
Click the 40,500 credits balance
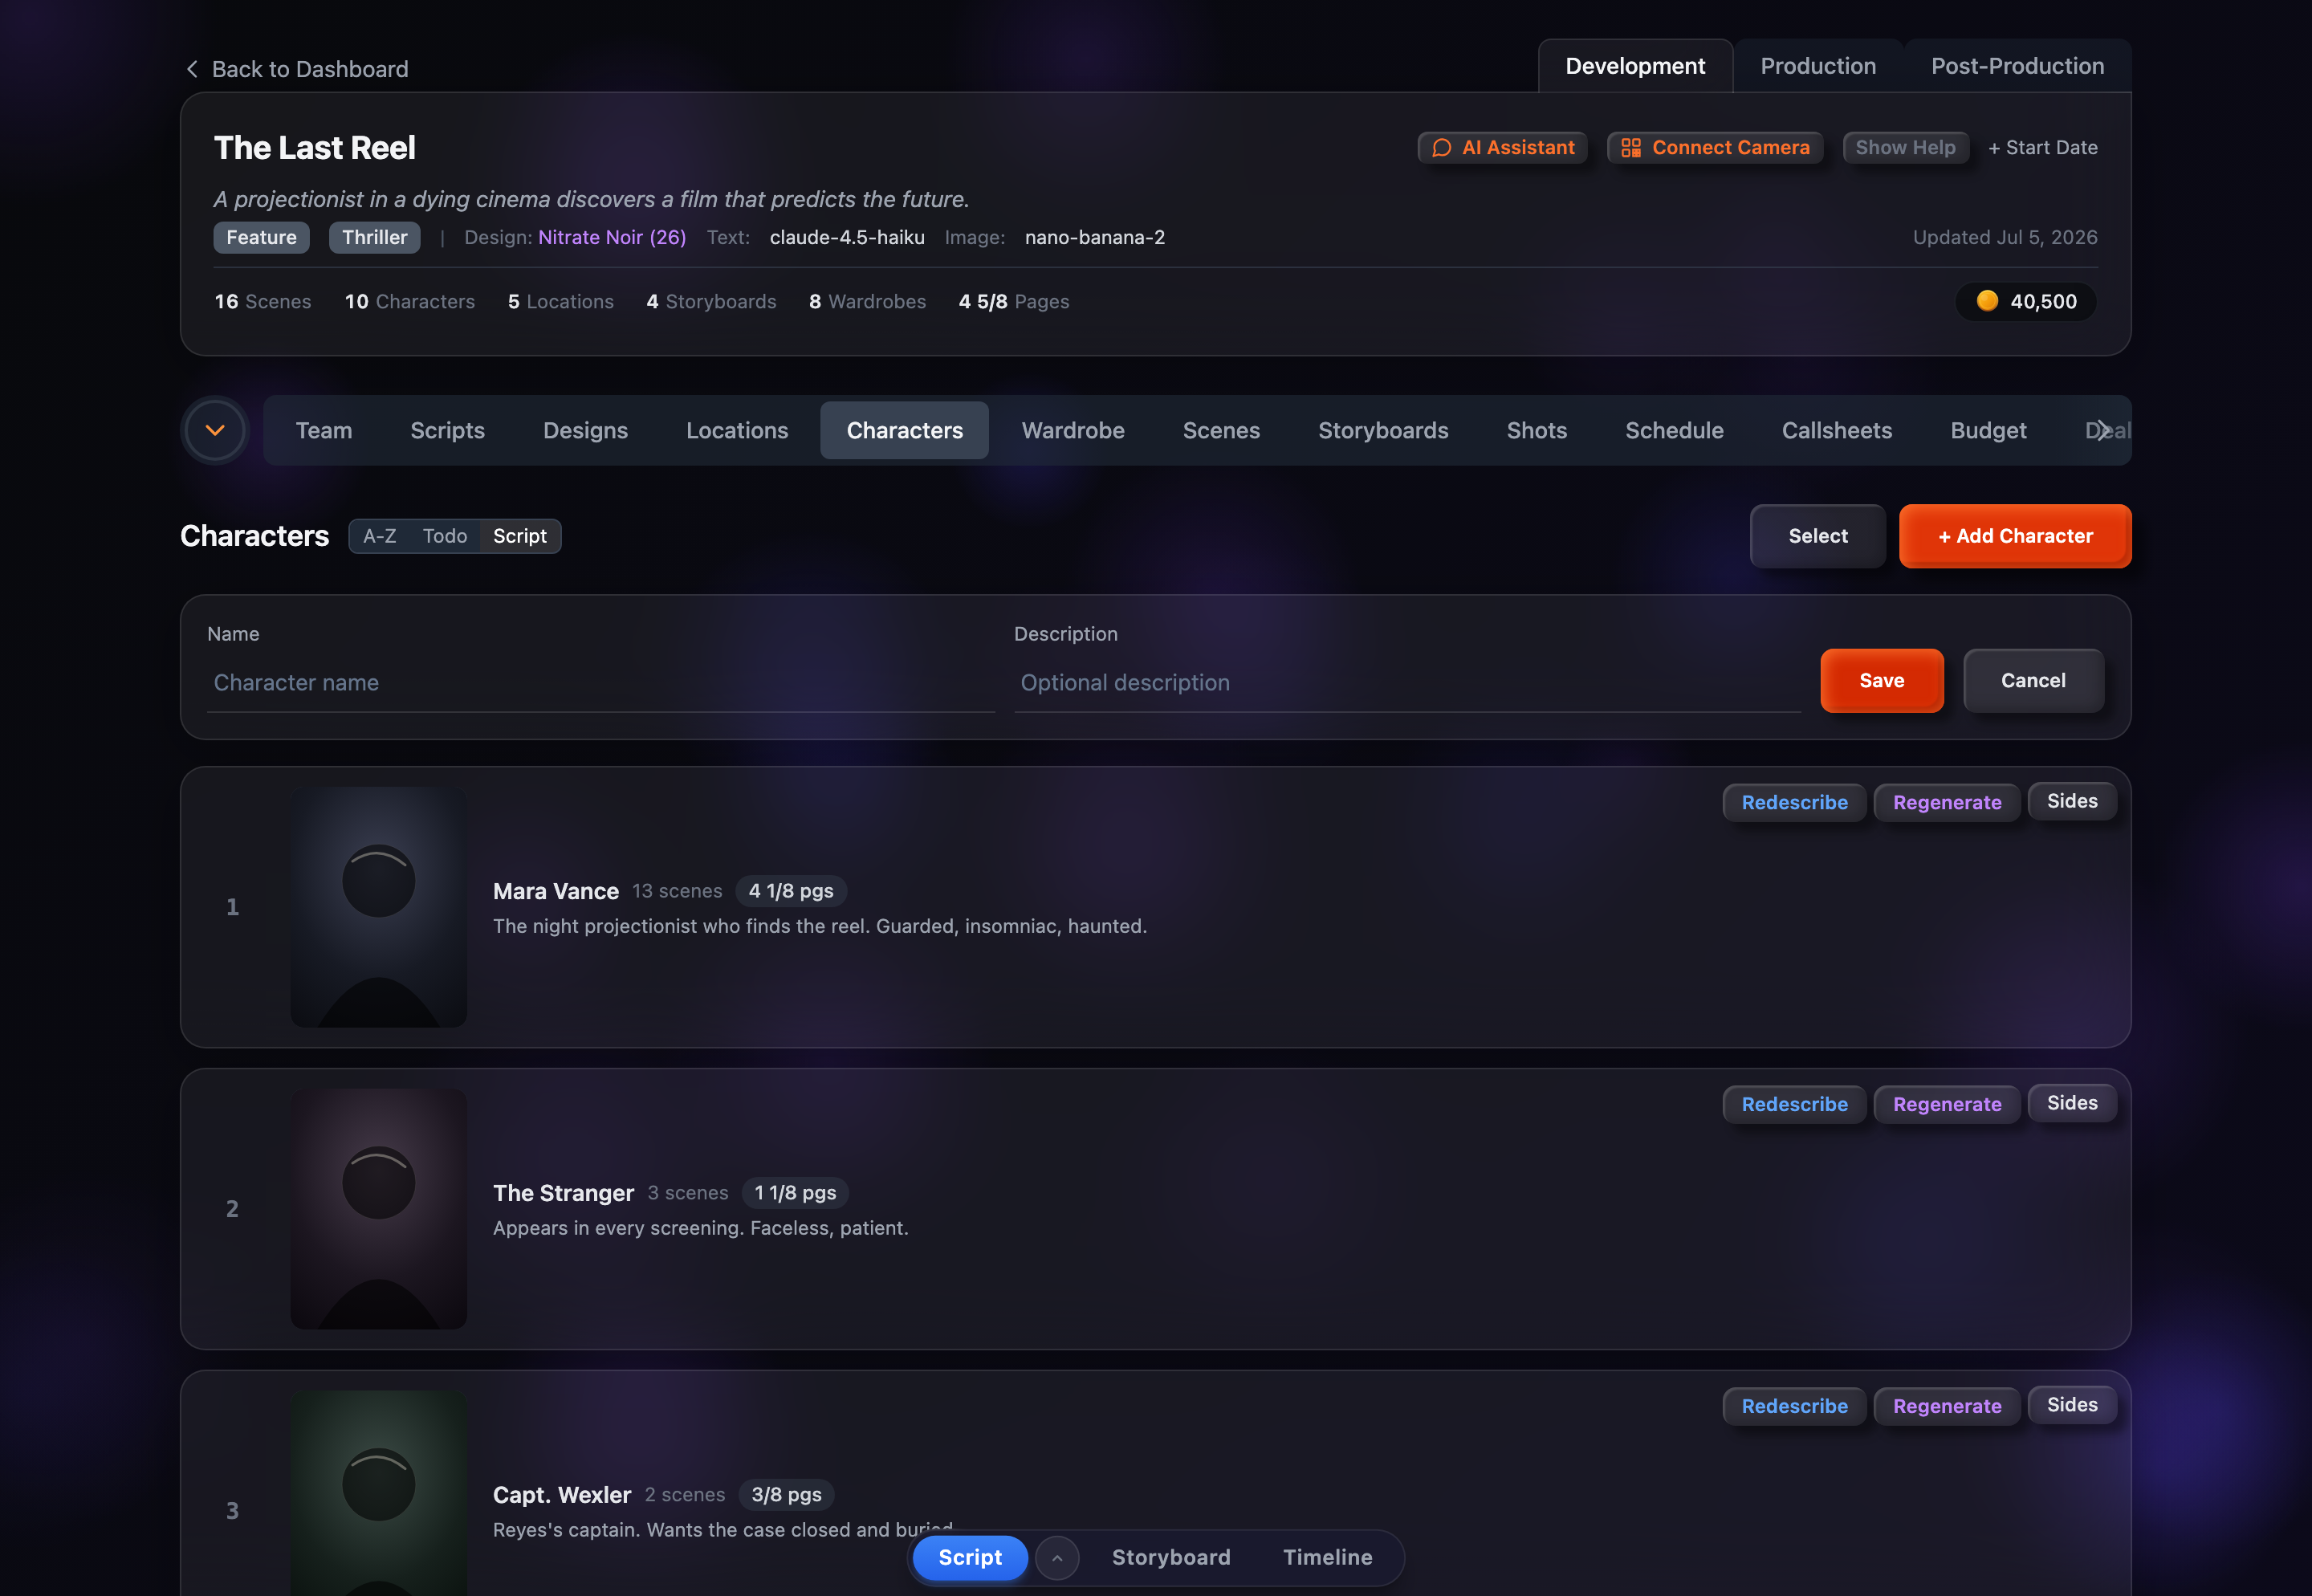2026,301
